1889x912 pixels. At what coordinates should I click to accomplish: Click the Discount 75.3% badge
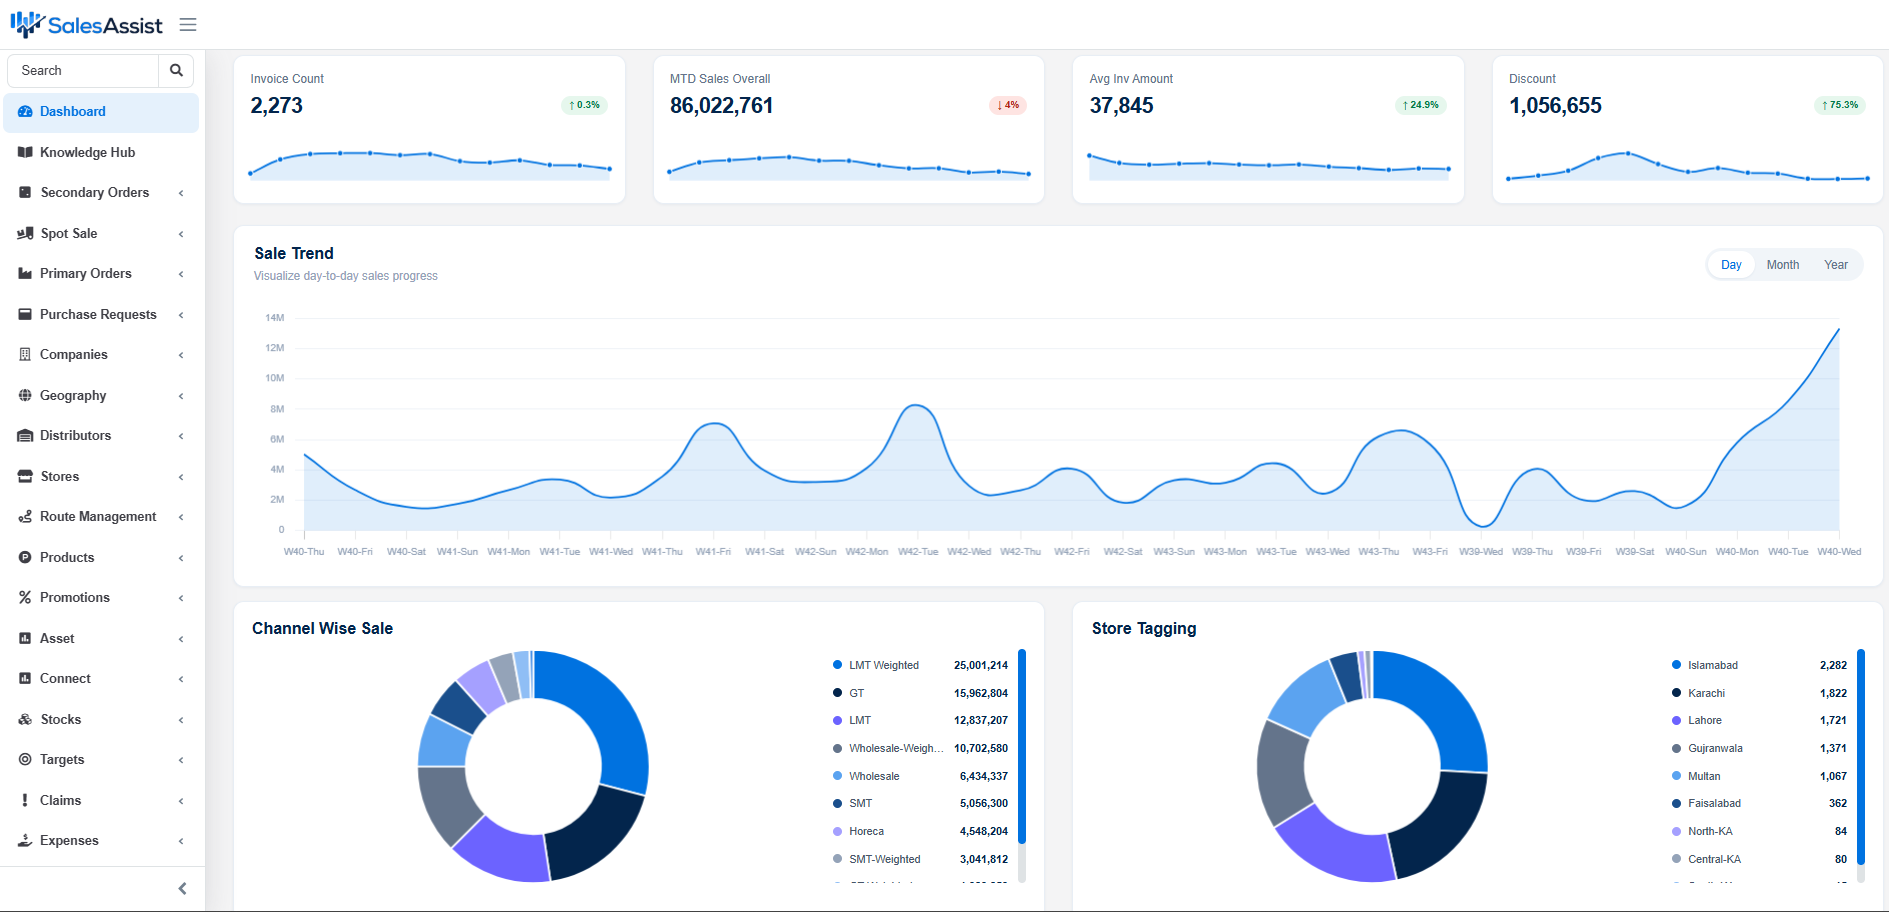click(x=1839, y=105)
